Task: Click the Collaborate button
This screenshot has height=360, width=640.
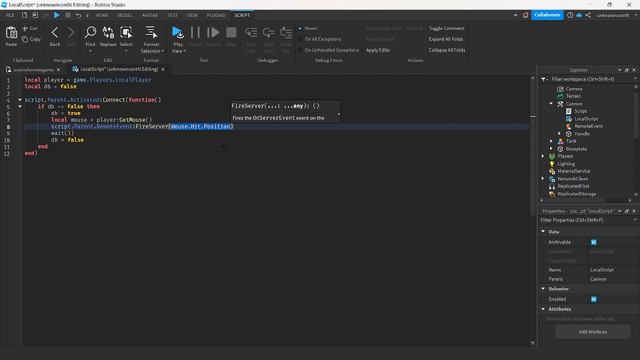Action: (x=547, y=15)
